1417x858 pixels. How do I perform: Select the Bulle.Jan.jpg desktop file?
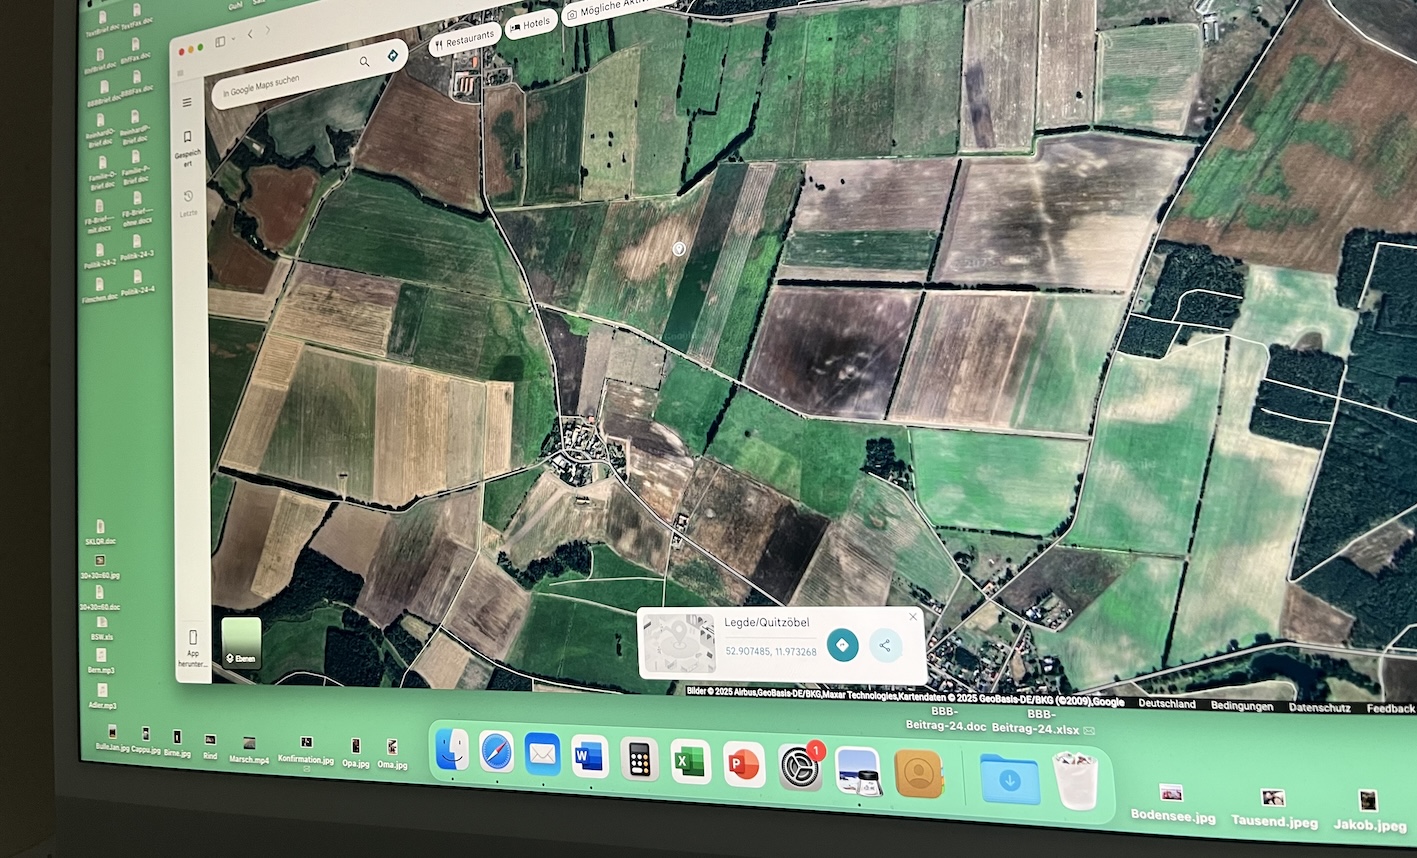tap(113, 740)
